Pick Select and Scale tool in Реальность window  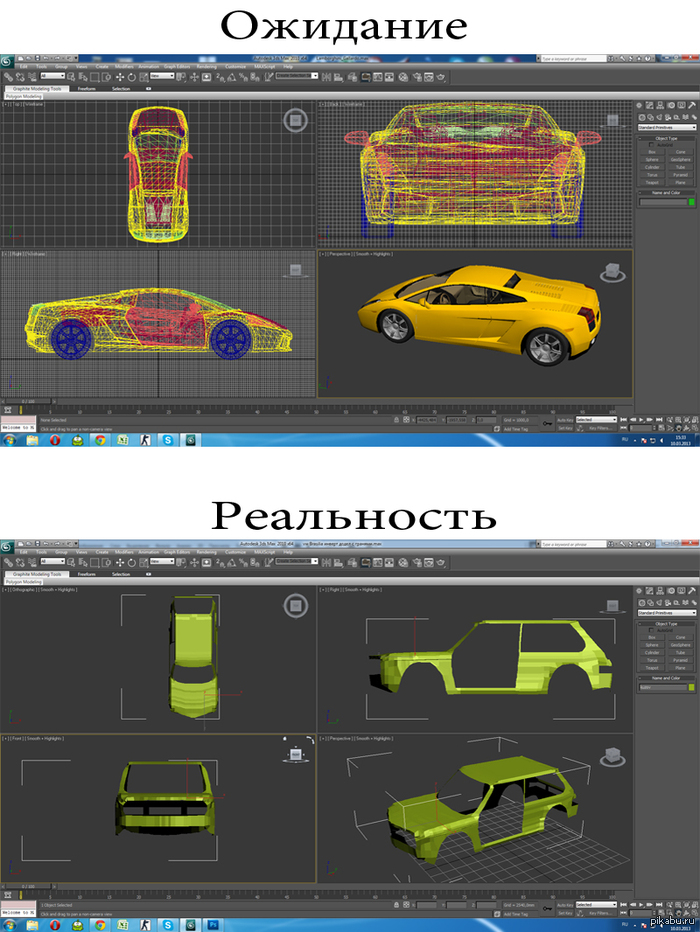pos(143,562)
